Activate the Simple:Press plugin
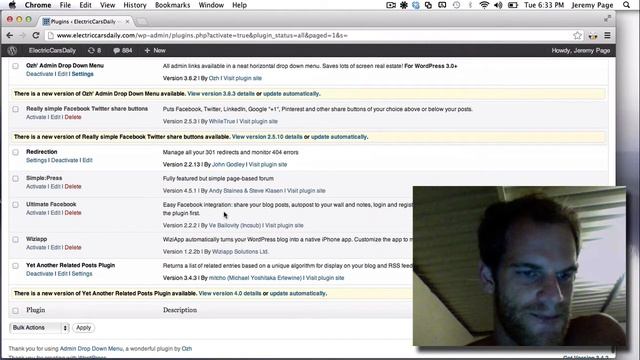Screen dimensions: 640x360 click(x=36, y=187)
